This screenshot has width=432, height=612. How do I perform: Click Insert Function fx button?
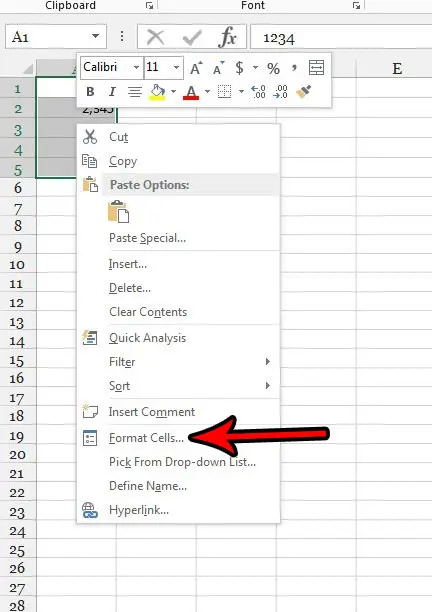click(228, 37)
